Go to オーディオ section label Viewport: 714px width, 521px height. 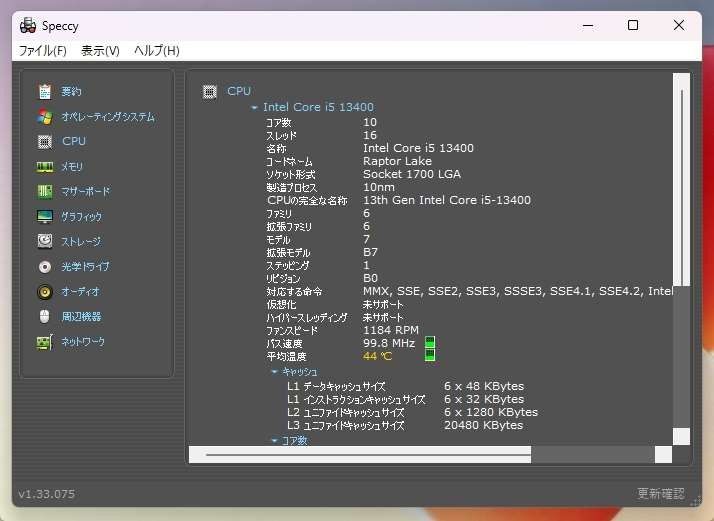click(x=80, y=292)
